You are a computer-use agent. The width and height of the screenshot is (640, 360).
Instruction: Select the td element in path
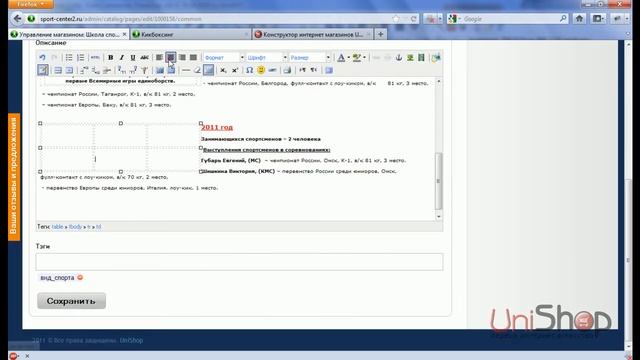pyautogui.click(x=98, y=227)
